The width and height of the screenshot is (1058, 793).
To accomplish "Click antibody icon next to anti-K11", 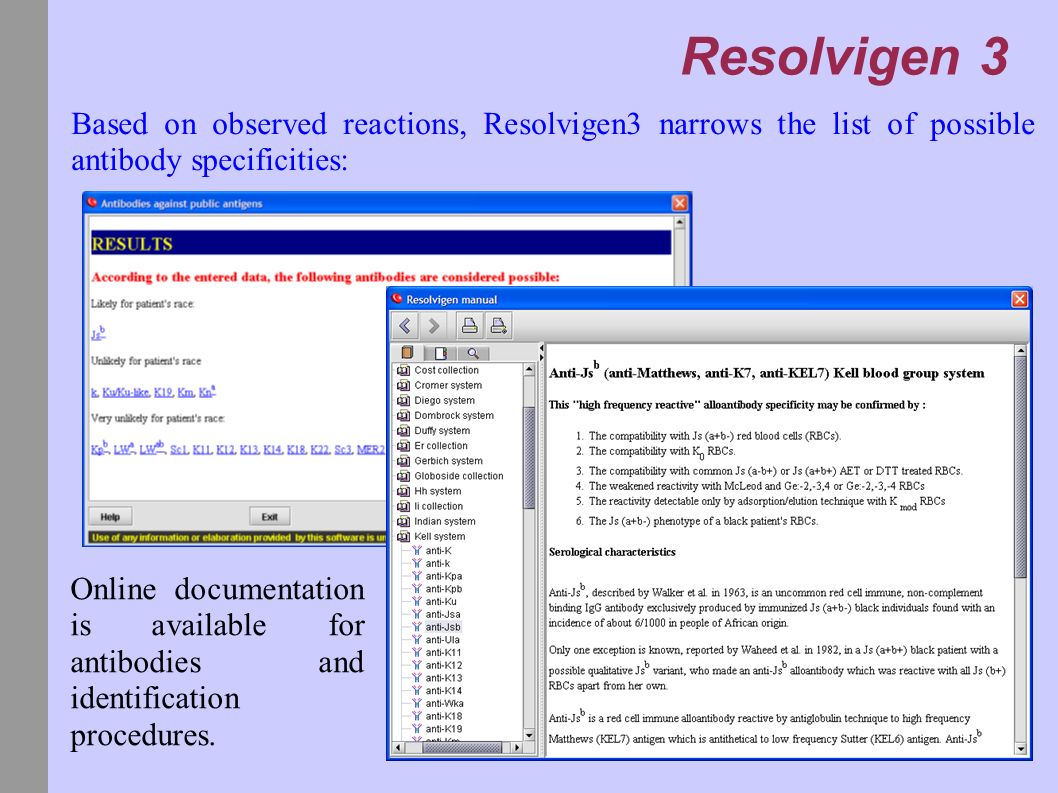I will pyautogui.click(x=417, y=653).
